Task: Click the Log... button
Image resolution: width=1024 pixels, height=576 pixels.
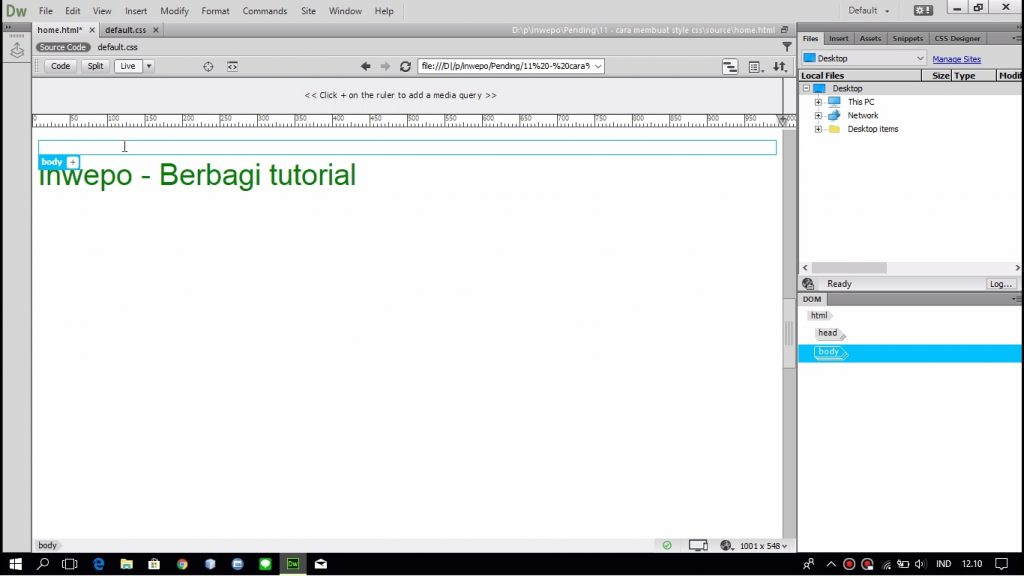Action: point(1000,284)
